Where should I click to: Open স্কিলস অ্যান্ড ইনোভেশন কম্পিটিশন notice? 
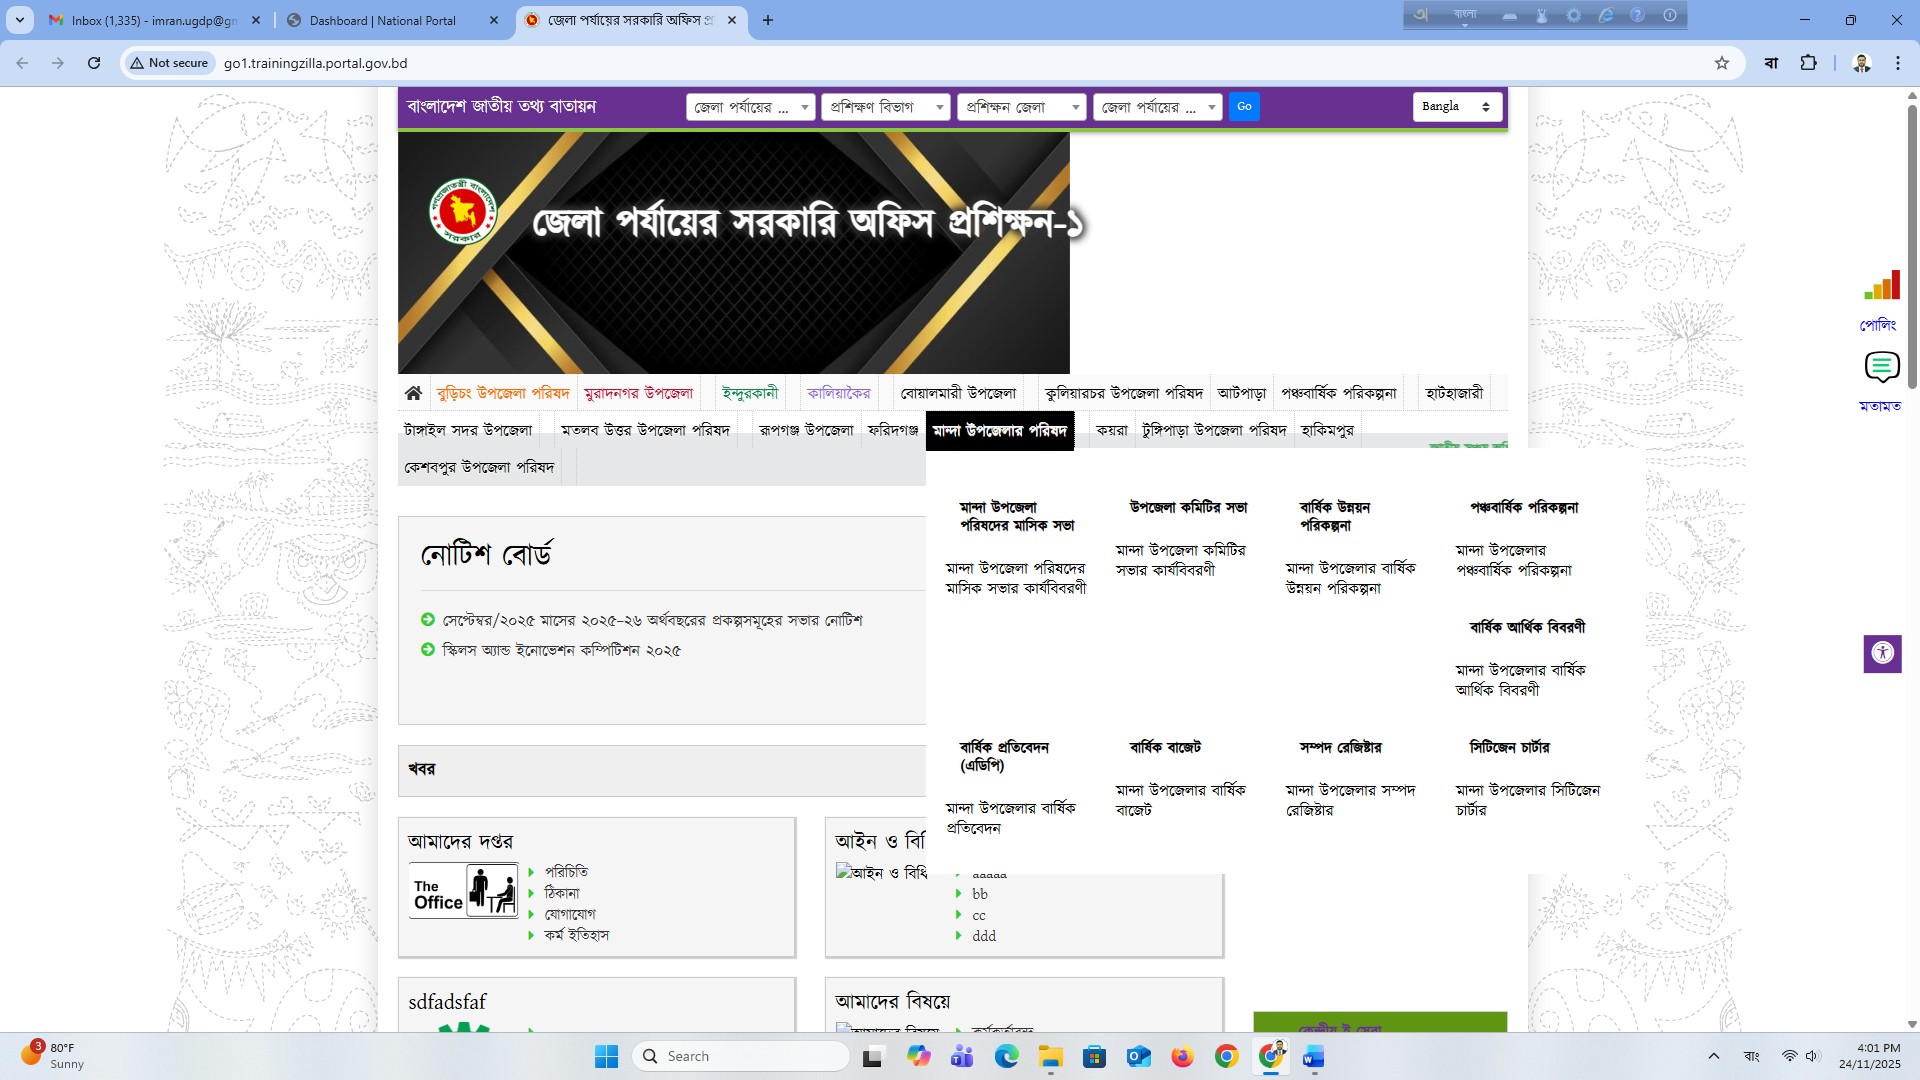tap(561, 650)
